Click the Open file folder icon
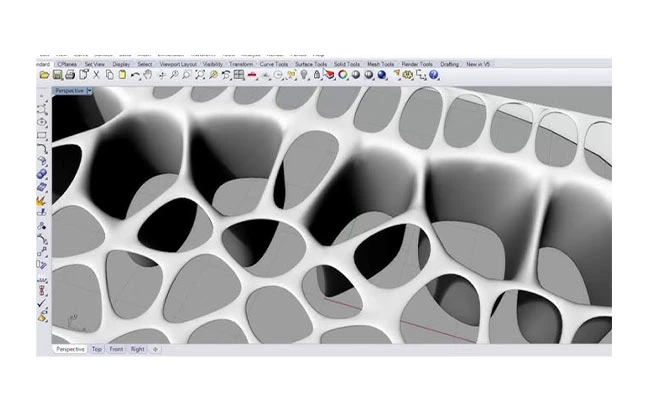The width and height of the screenshot is (650, 409). click(x=44, y=75)
